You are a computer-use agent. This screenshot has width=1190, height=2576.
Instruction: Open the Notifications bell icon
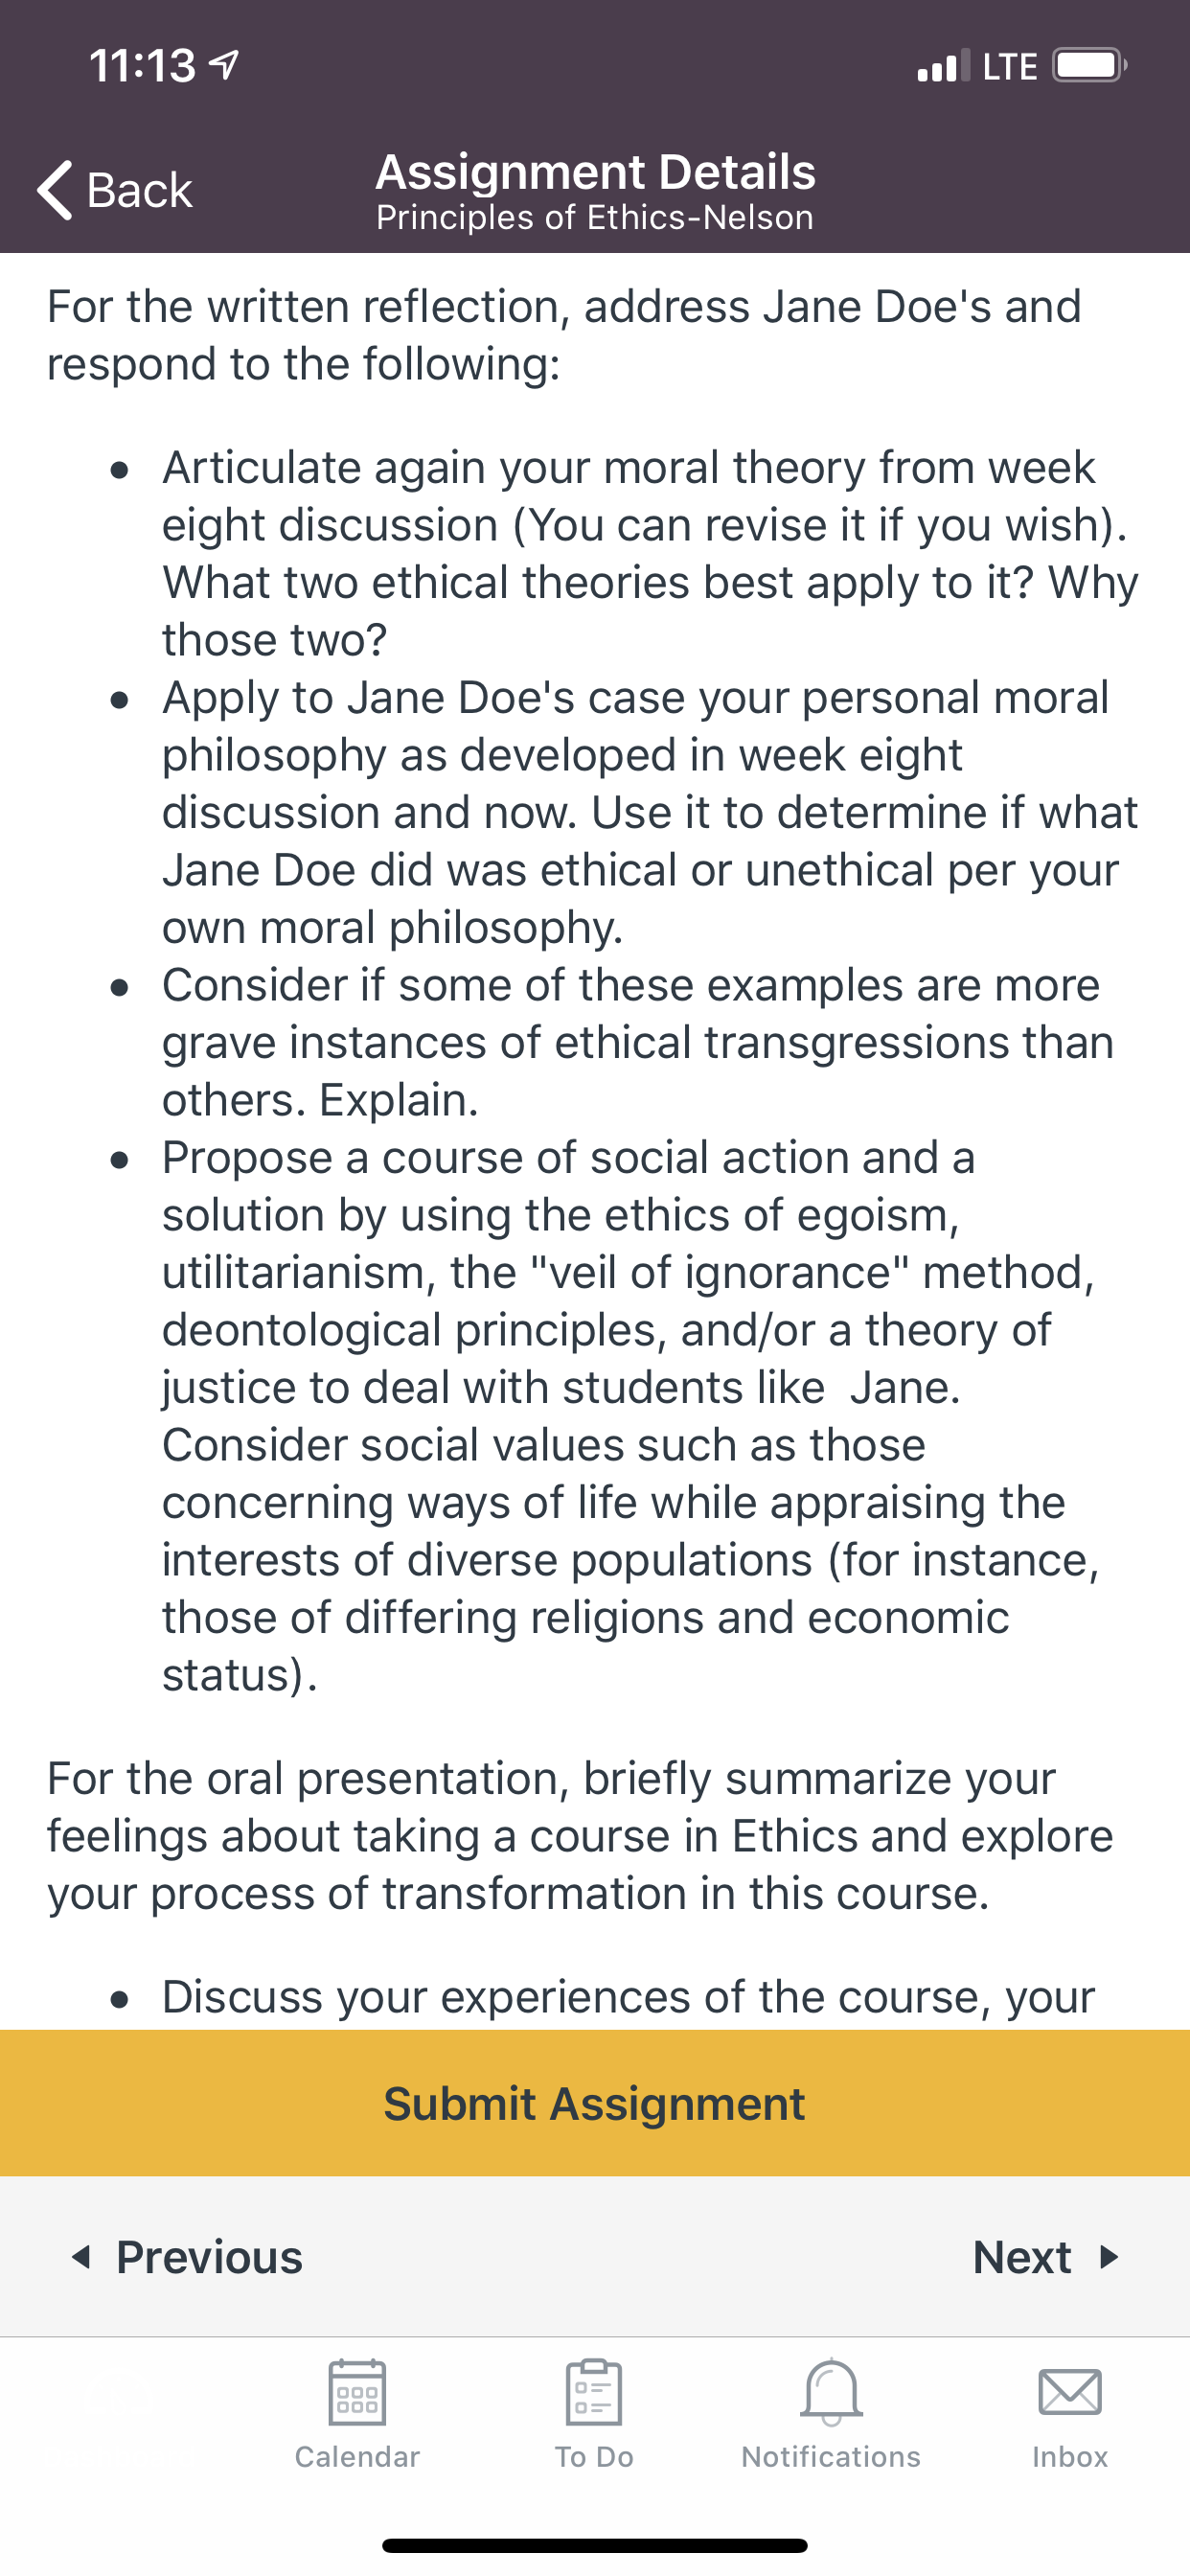(x=831, y=2392)
